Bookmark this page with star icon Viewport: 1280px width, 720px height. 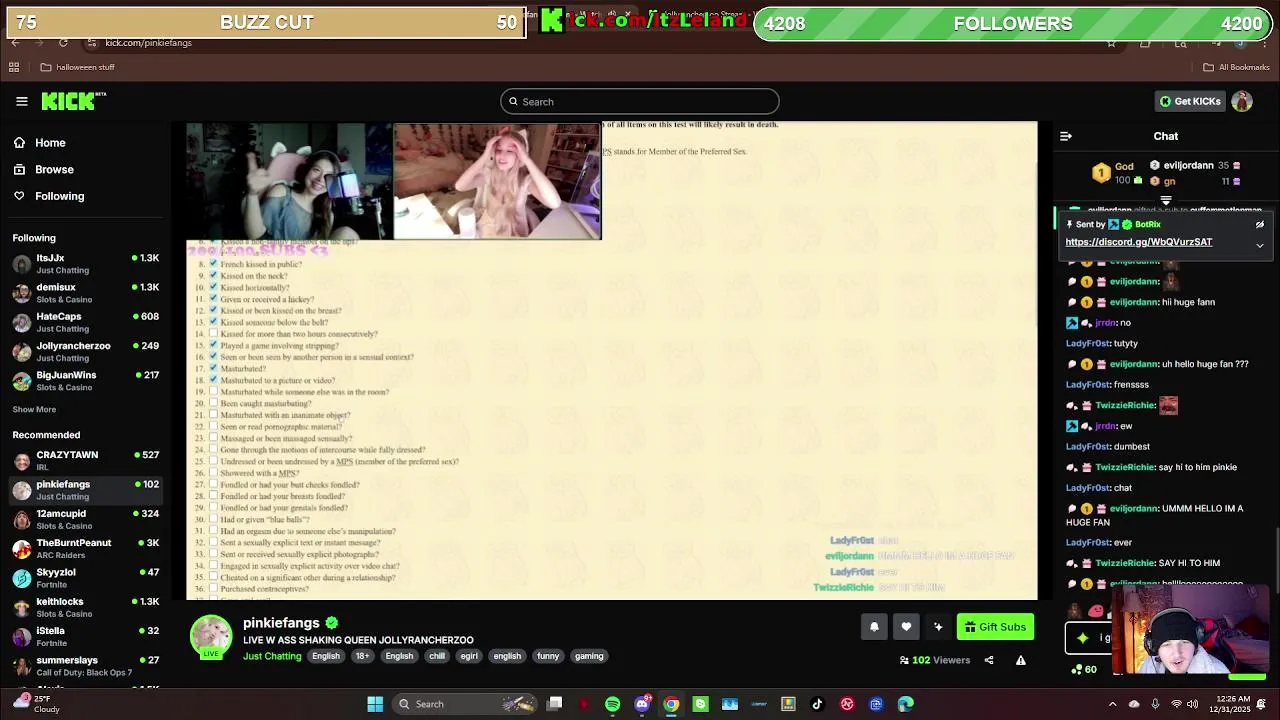click(1111, 43)
